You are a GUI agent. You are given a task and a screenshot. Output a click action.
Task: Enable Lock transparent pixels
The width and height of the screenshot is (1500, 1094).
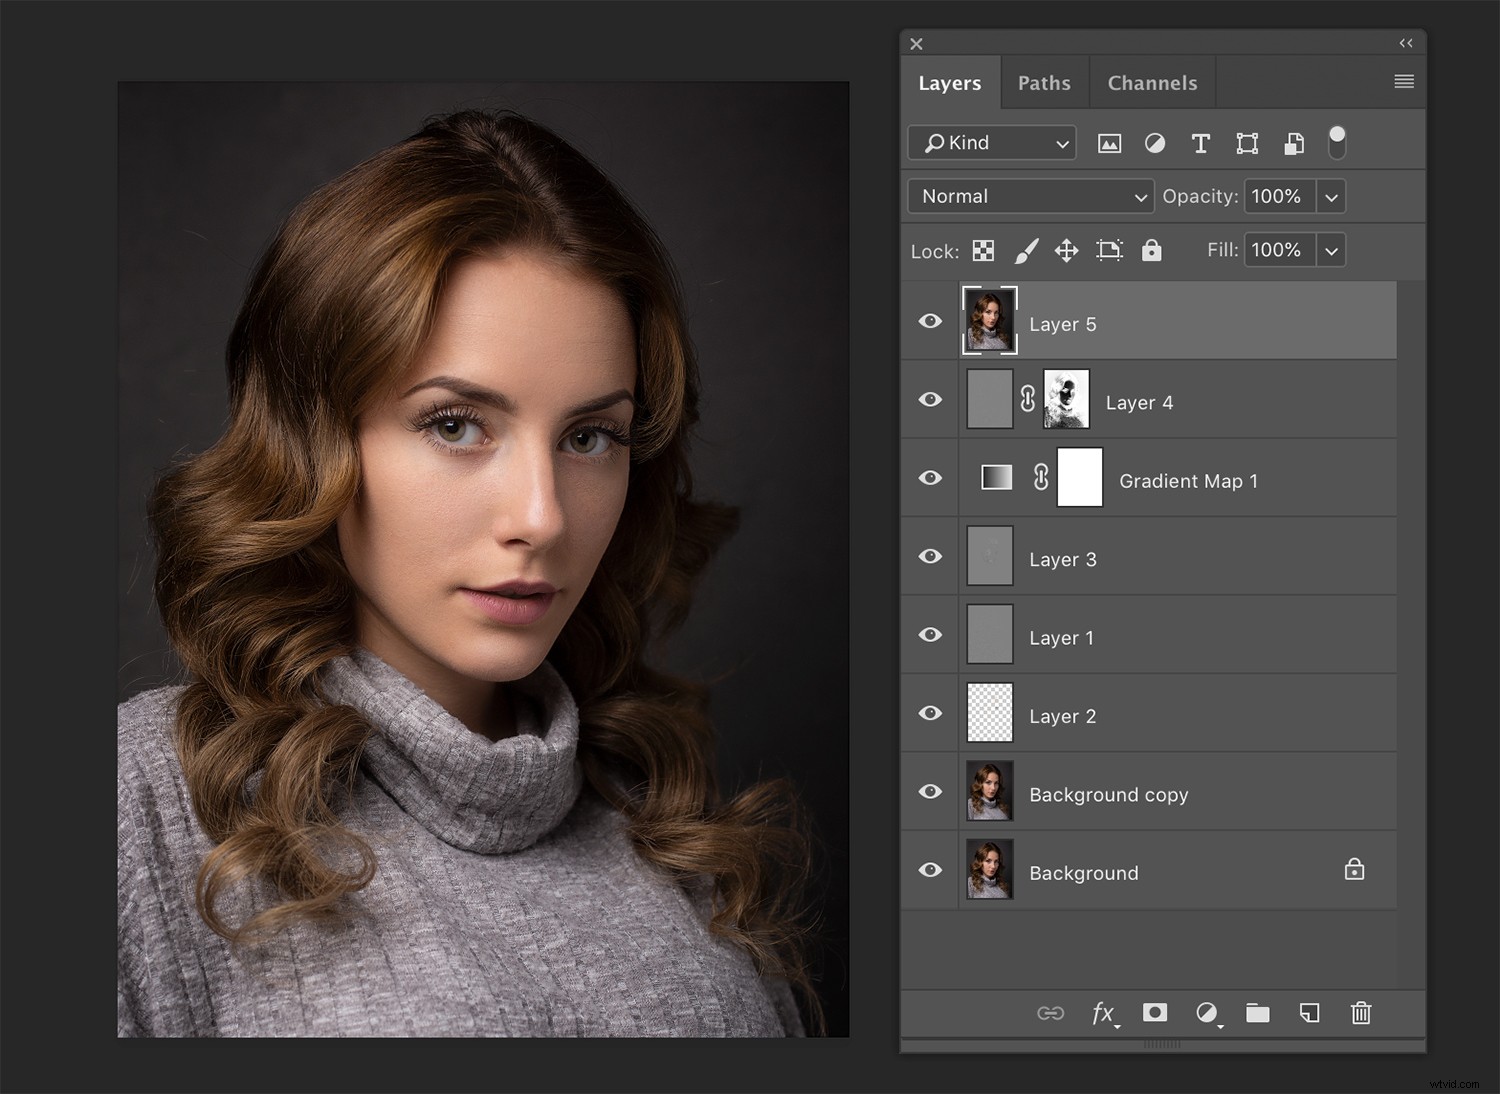click(983, 250)
